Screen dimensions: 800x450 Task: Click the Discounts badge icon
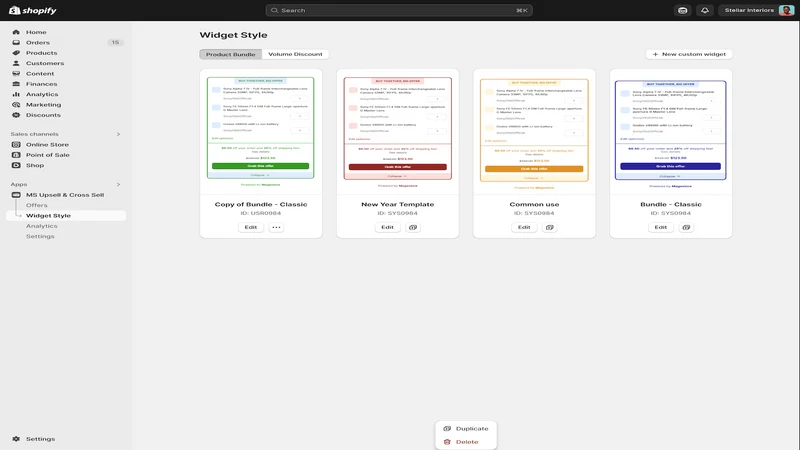point(16,115)
